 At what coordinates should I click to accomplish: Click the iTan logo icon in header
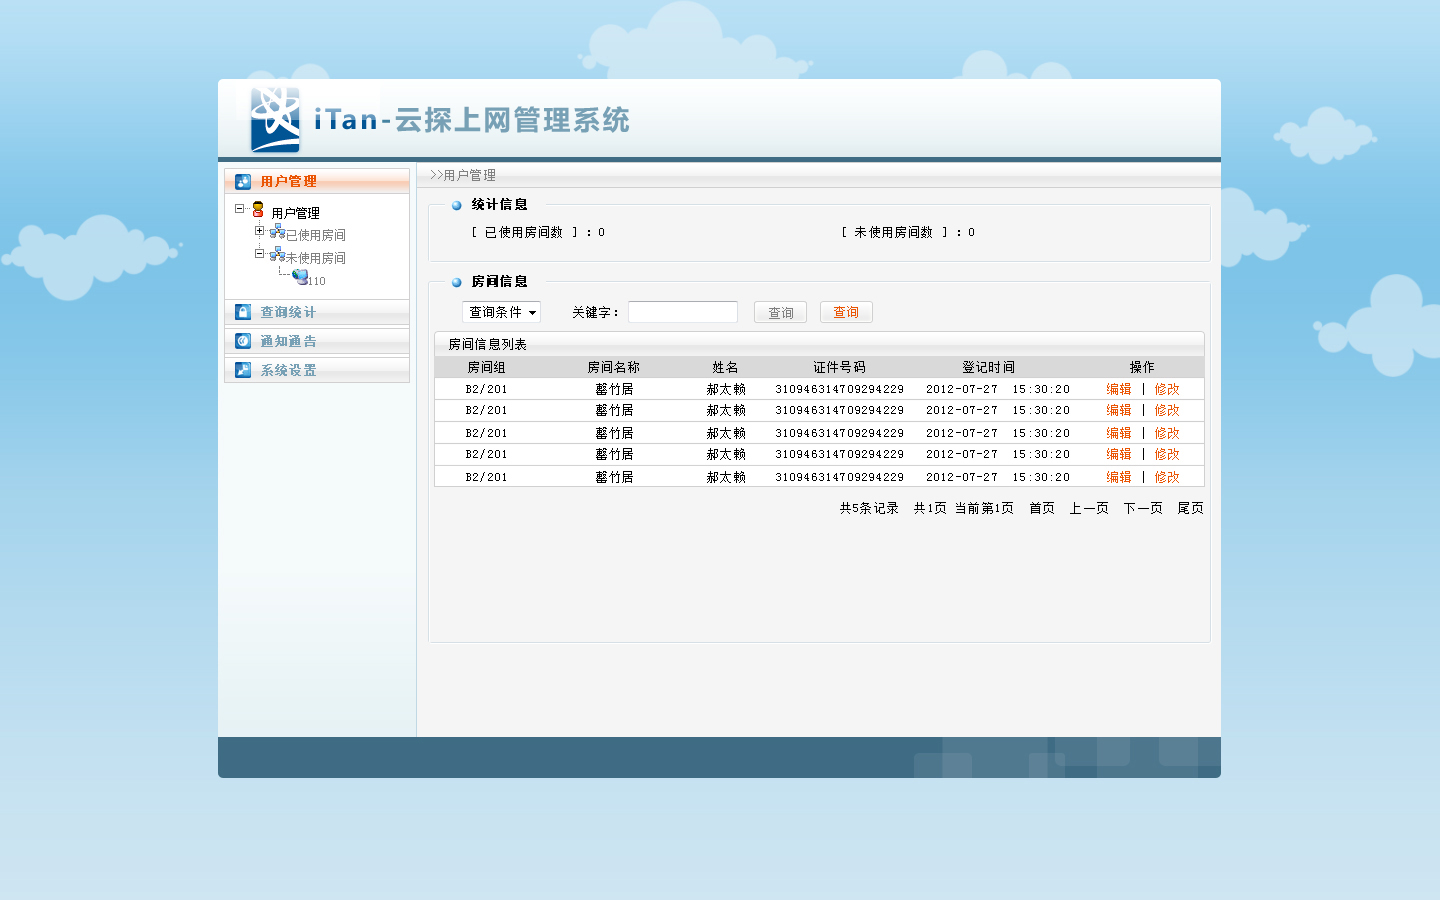pos(275,119)
